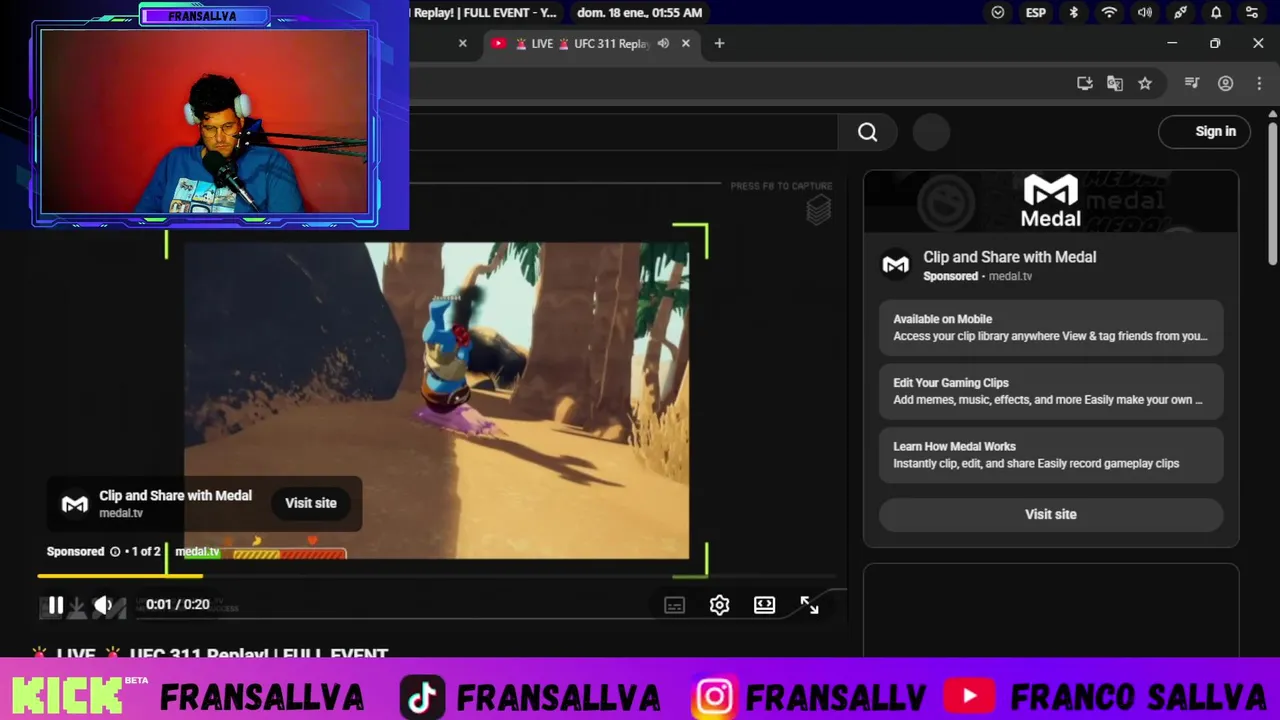Close the tab left of UFC tab

(x=462, y=43)
